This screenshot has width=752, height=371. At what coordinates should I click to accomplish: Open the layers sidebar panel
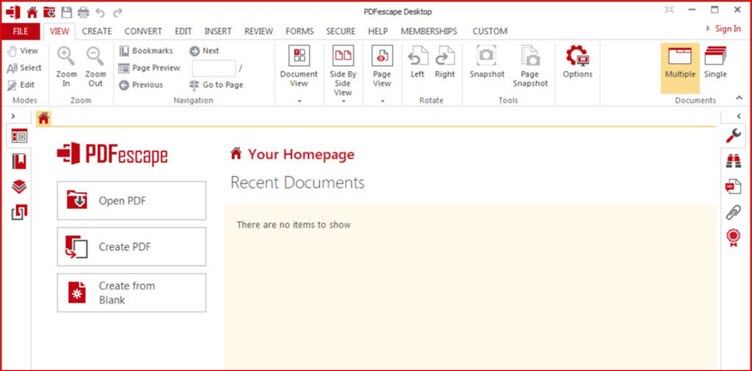(19, 186)
